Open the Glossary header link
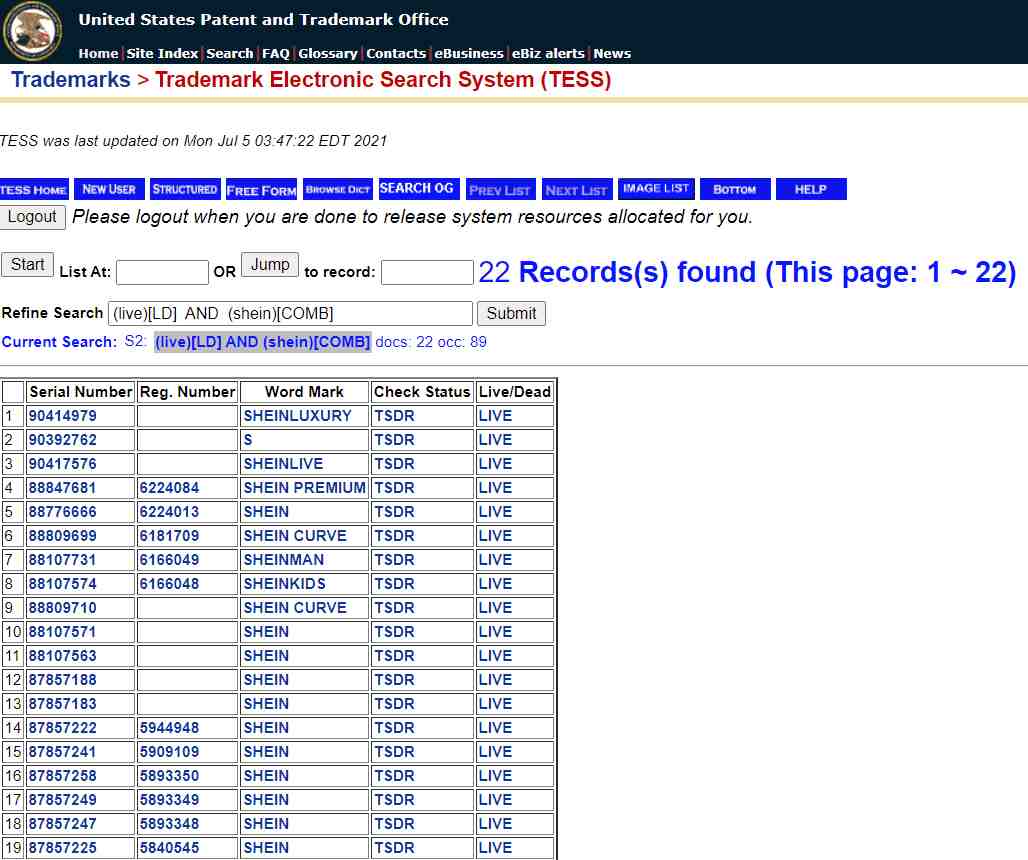 tap(328, 54)
